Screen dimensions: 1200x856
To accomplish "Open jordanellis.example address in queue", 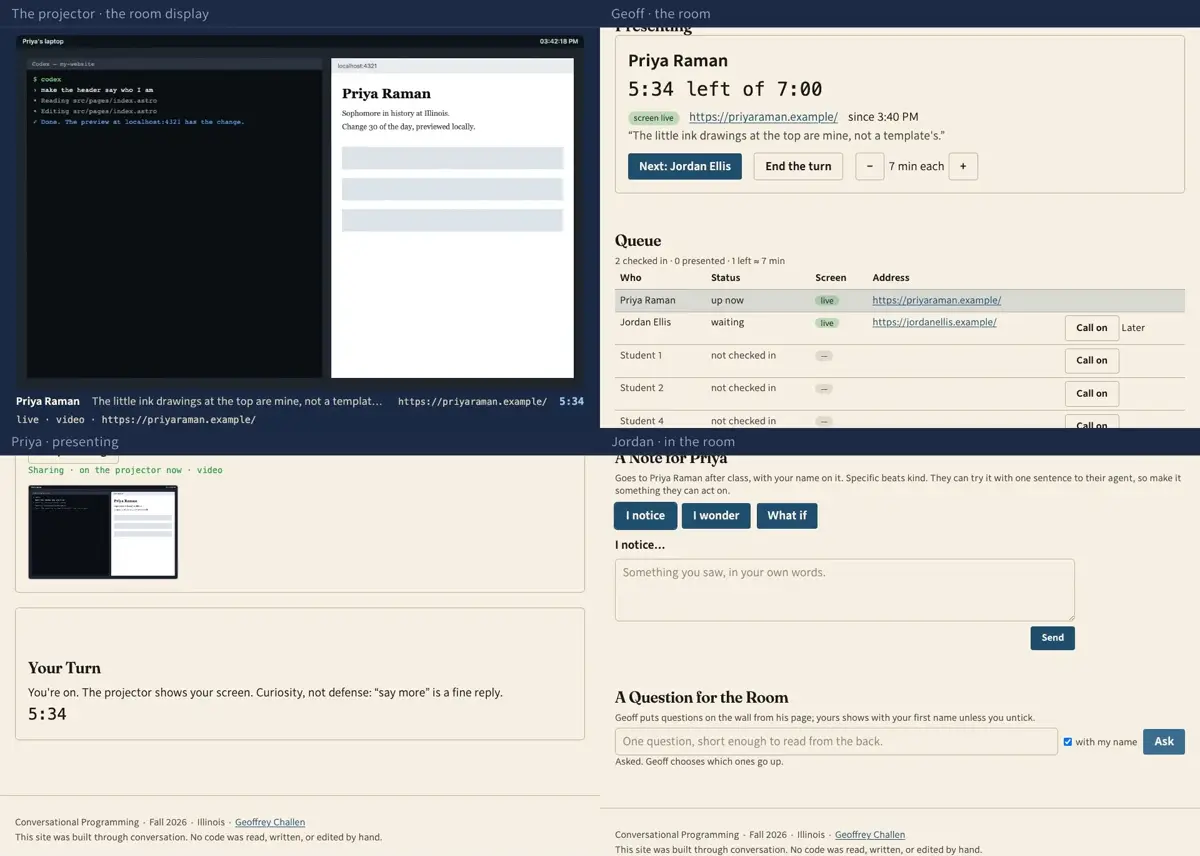I will 934,322.
